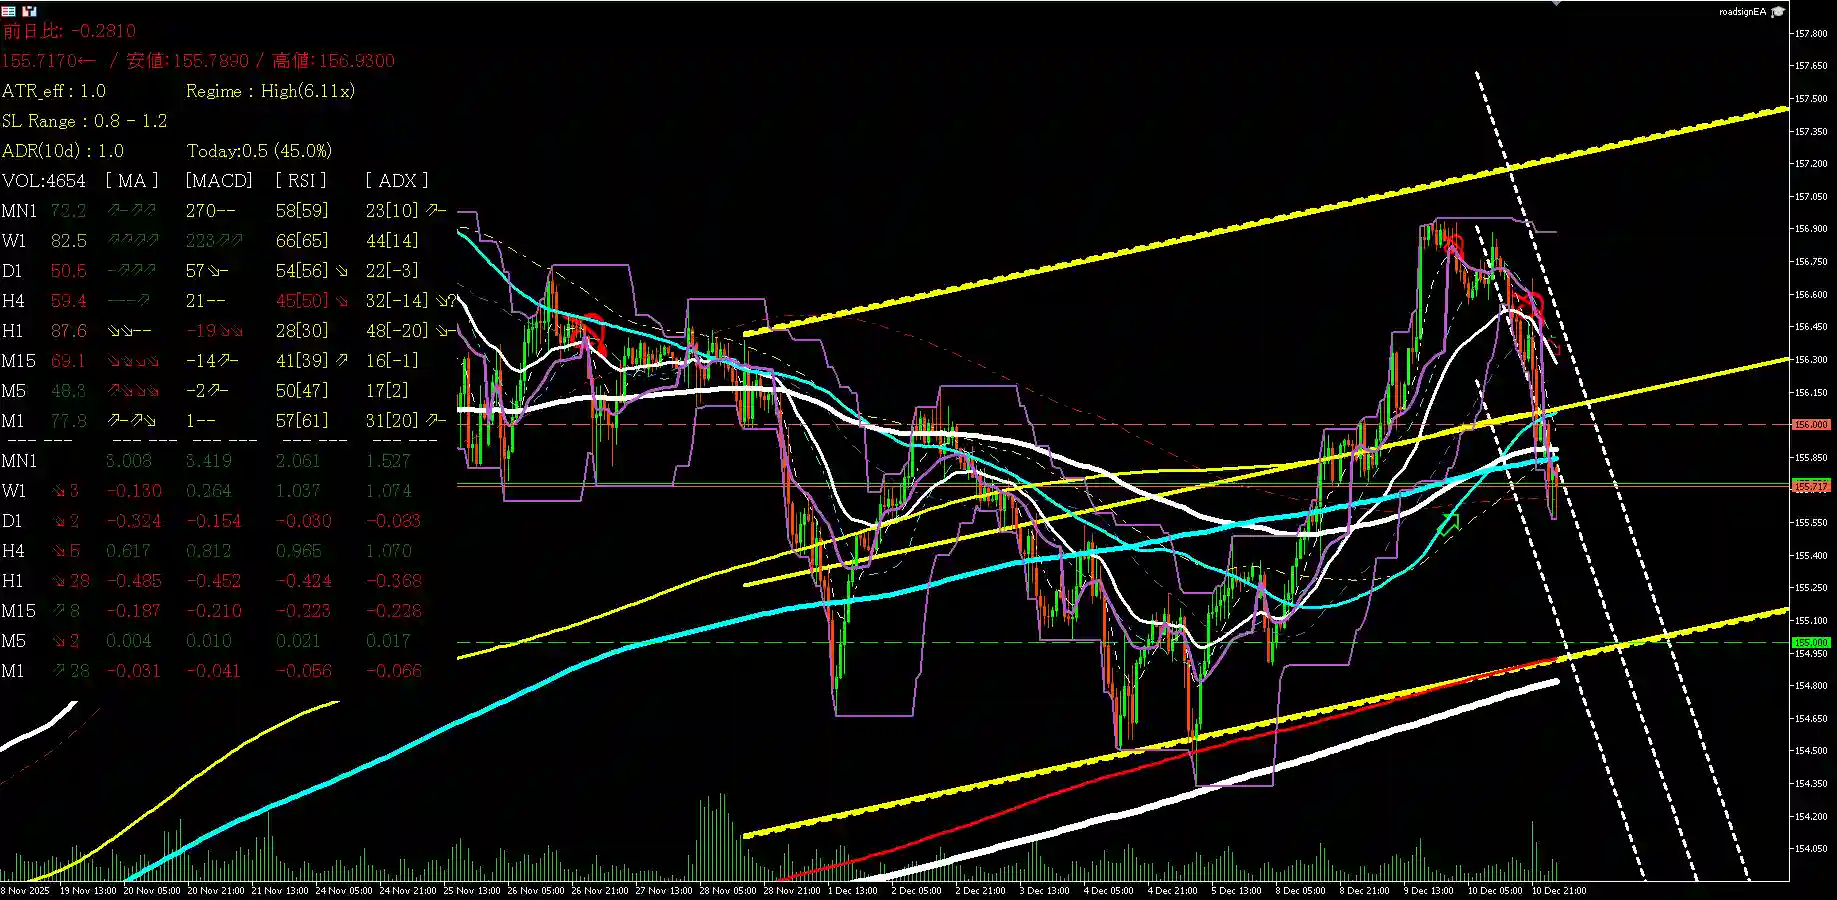Click the [MACD] column header
Viewport: 1837px width, 900px height.
click(218, 181)
